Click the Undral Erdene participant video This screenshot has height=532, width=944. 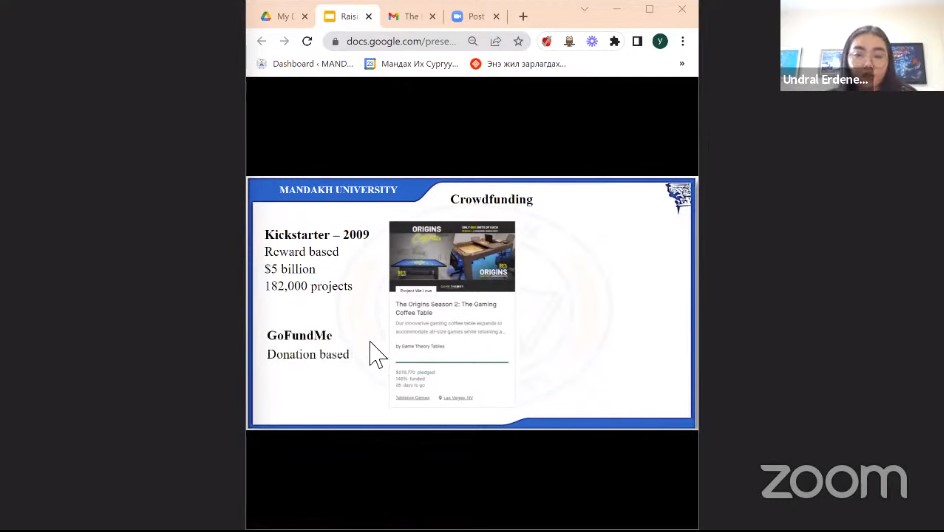(862, 45)
